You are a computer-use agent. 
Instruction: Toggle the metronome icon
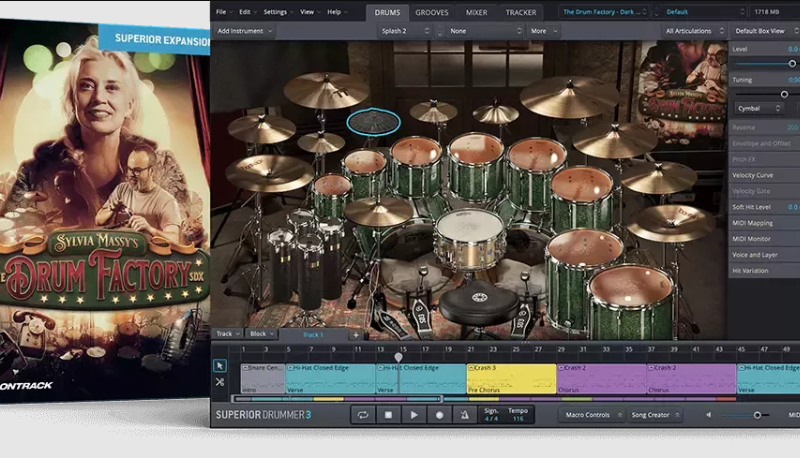(x=464, y=415)
